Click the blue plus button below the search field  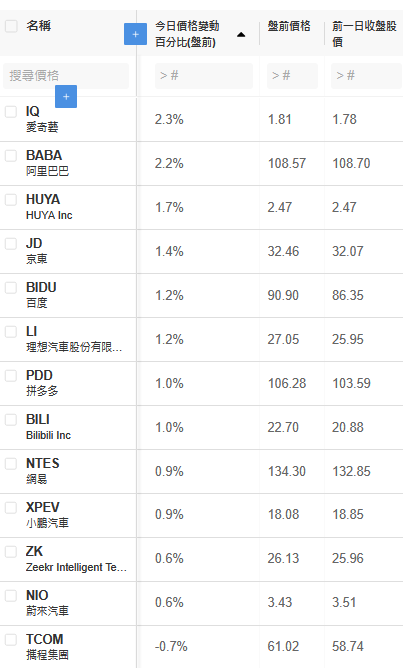pyautogui.click(x=66, y=96)
